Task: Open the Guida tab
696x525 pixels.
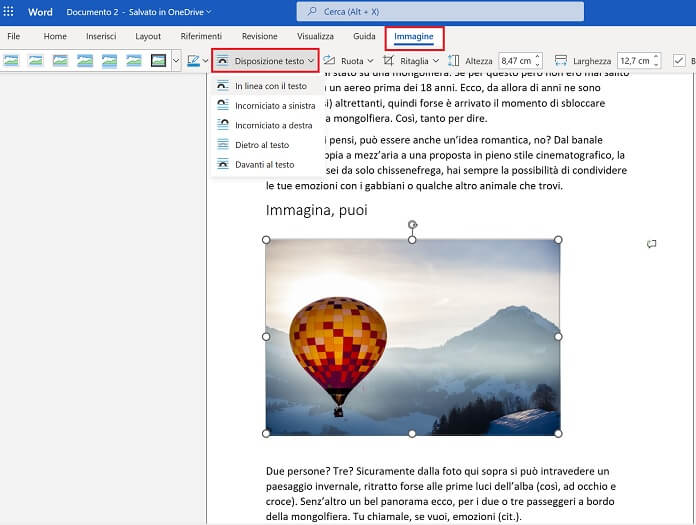Action: pyautogui.click(x=364, y=36)
